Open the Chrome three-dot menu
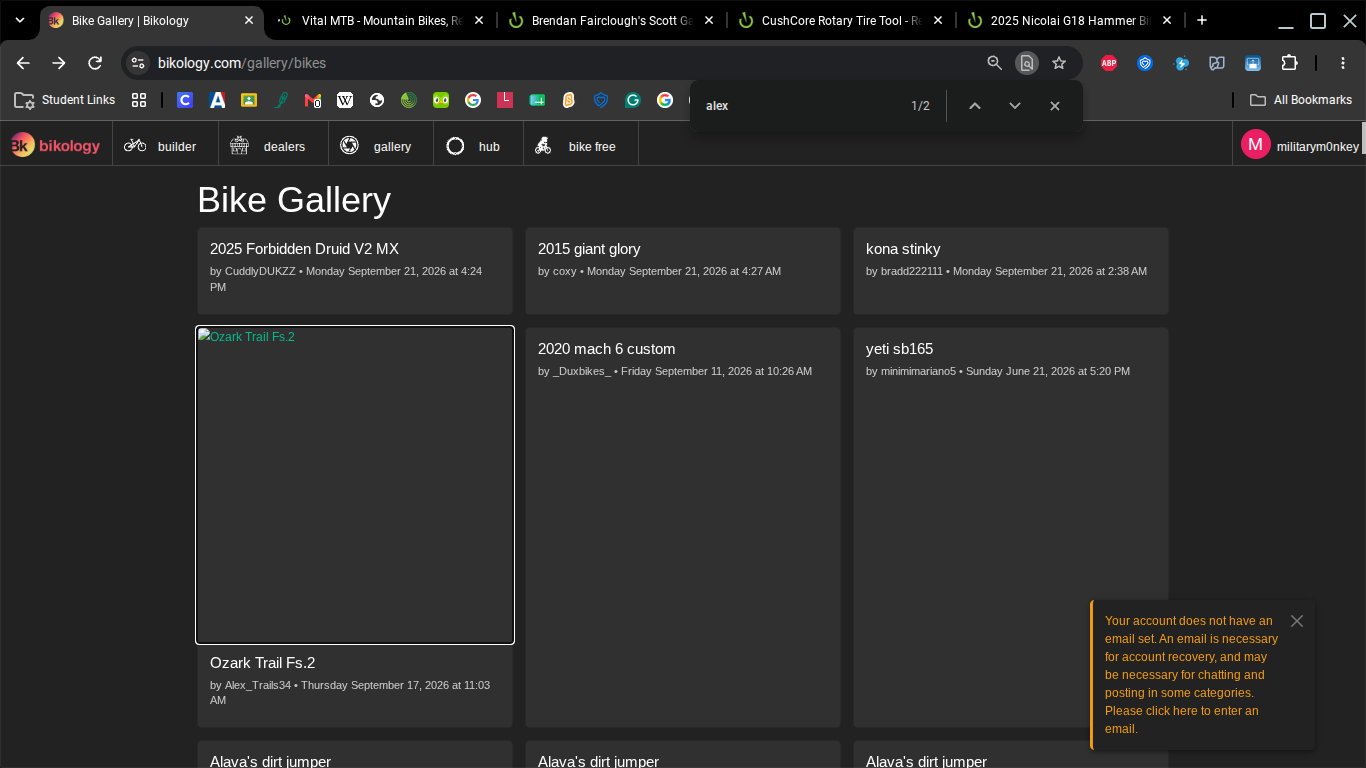The height and width of the screenshot is (768, 1366). 1343,63
